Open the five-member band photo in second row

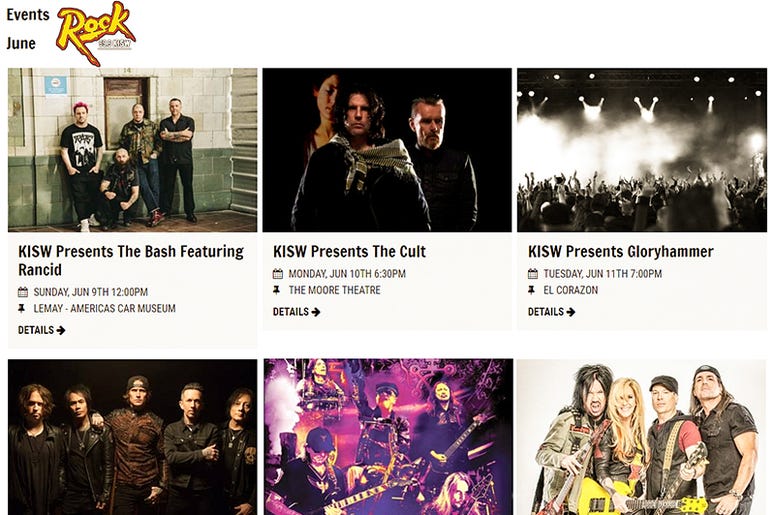tap(132, 437)
